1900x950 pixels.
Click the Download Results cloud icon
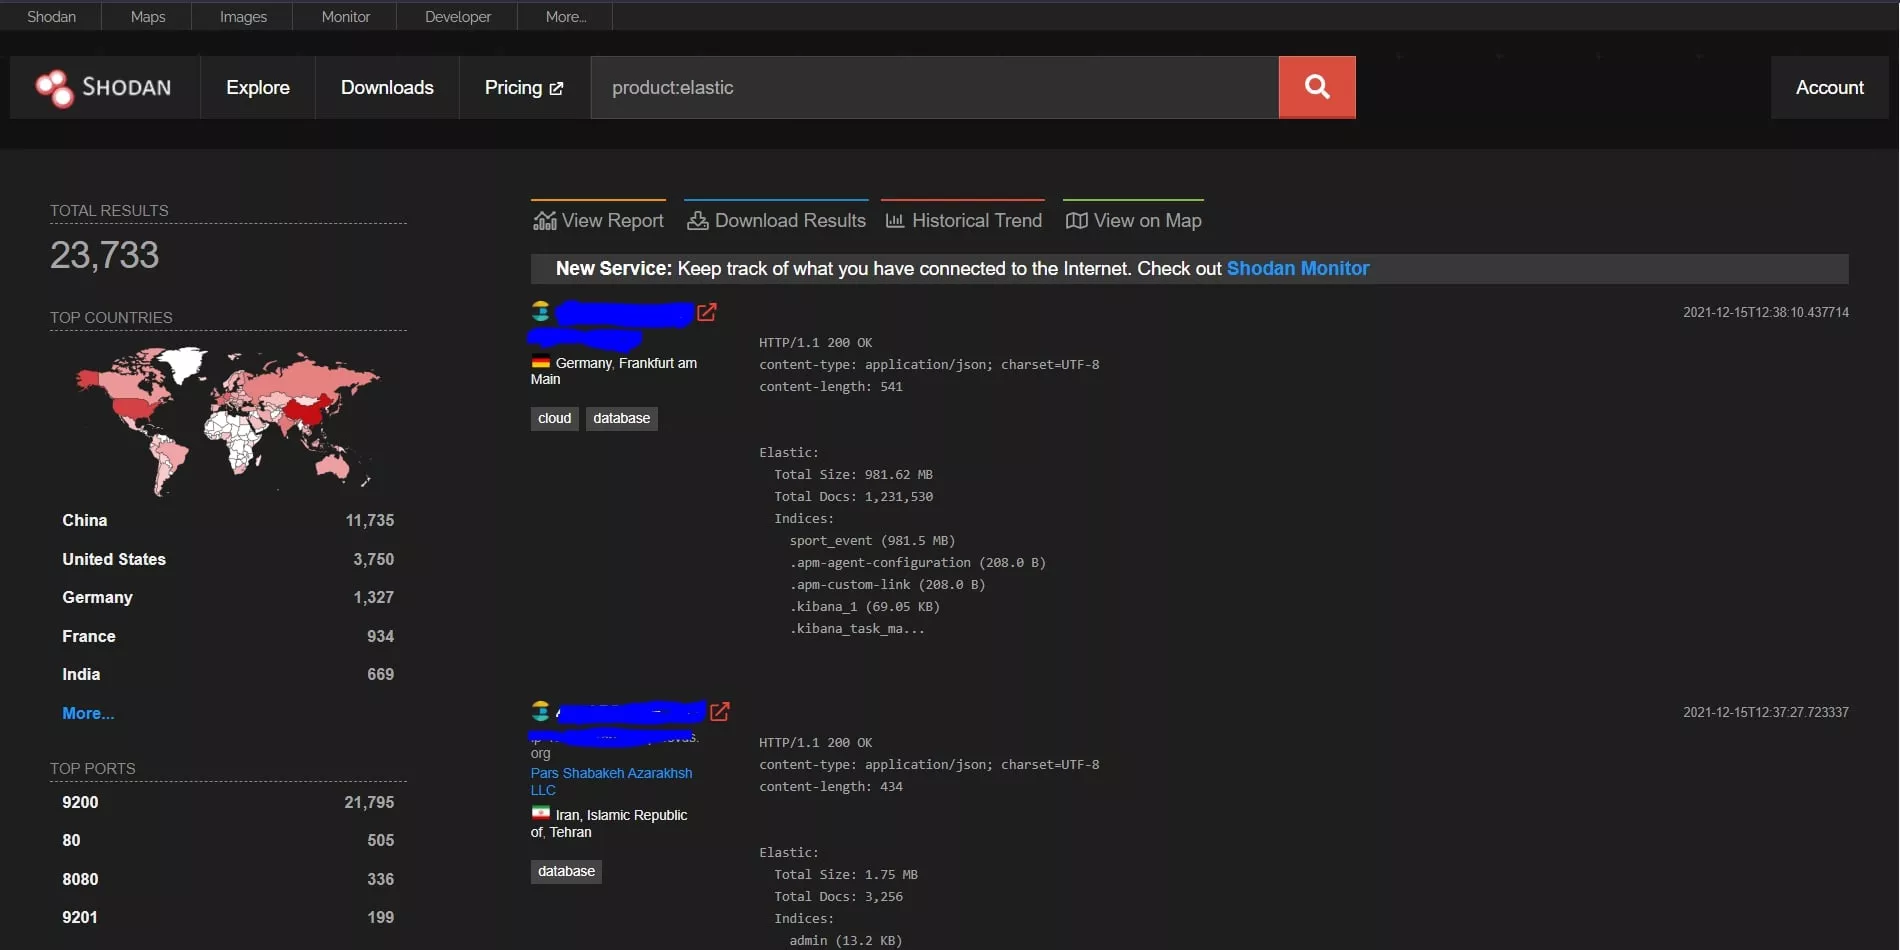pos(697,220)
